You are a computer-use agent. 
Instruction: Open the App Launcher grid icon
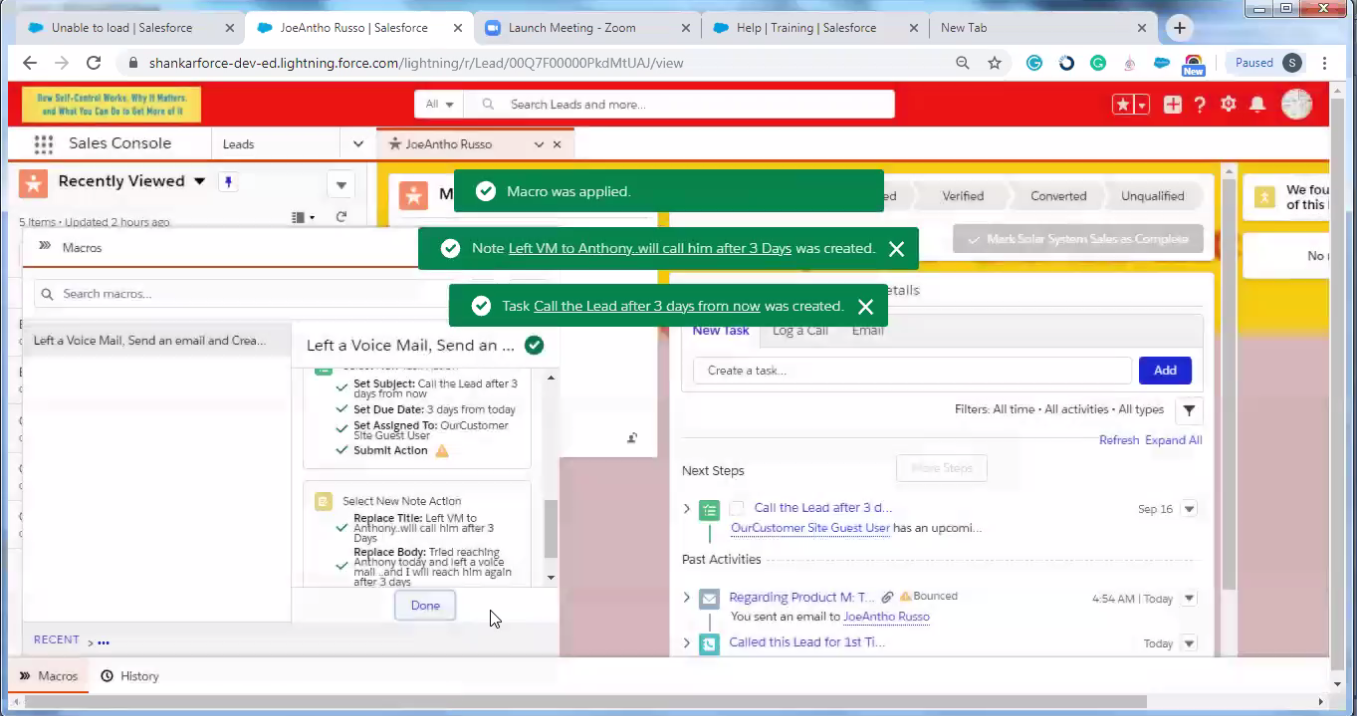point(43,144)
